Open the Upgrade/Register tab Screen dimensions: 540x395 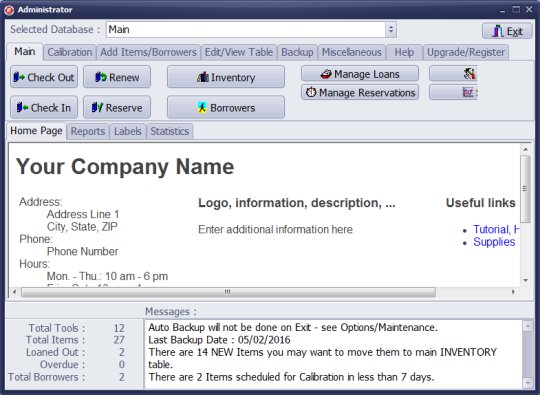tap(466, 52)
